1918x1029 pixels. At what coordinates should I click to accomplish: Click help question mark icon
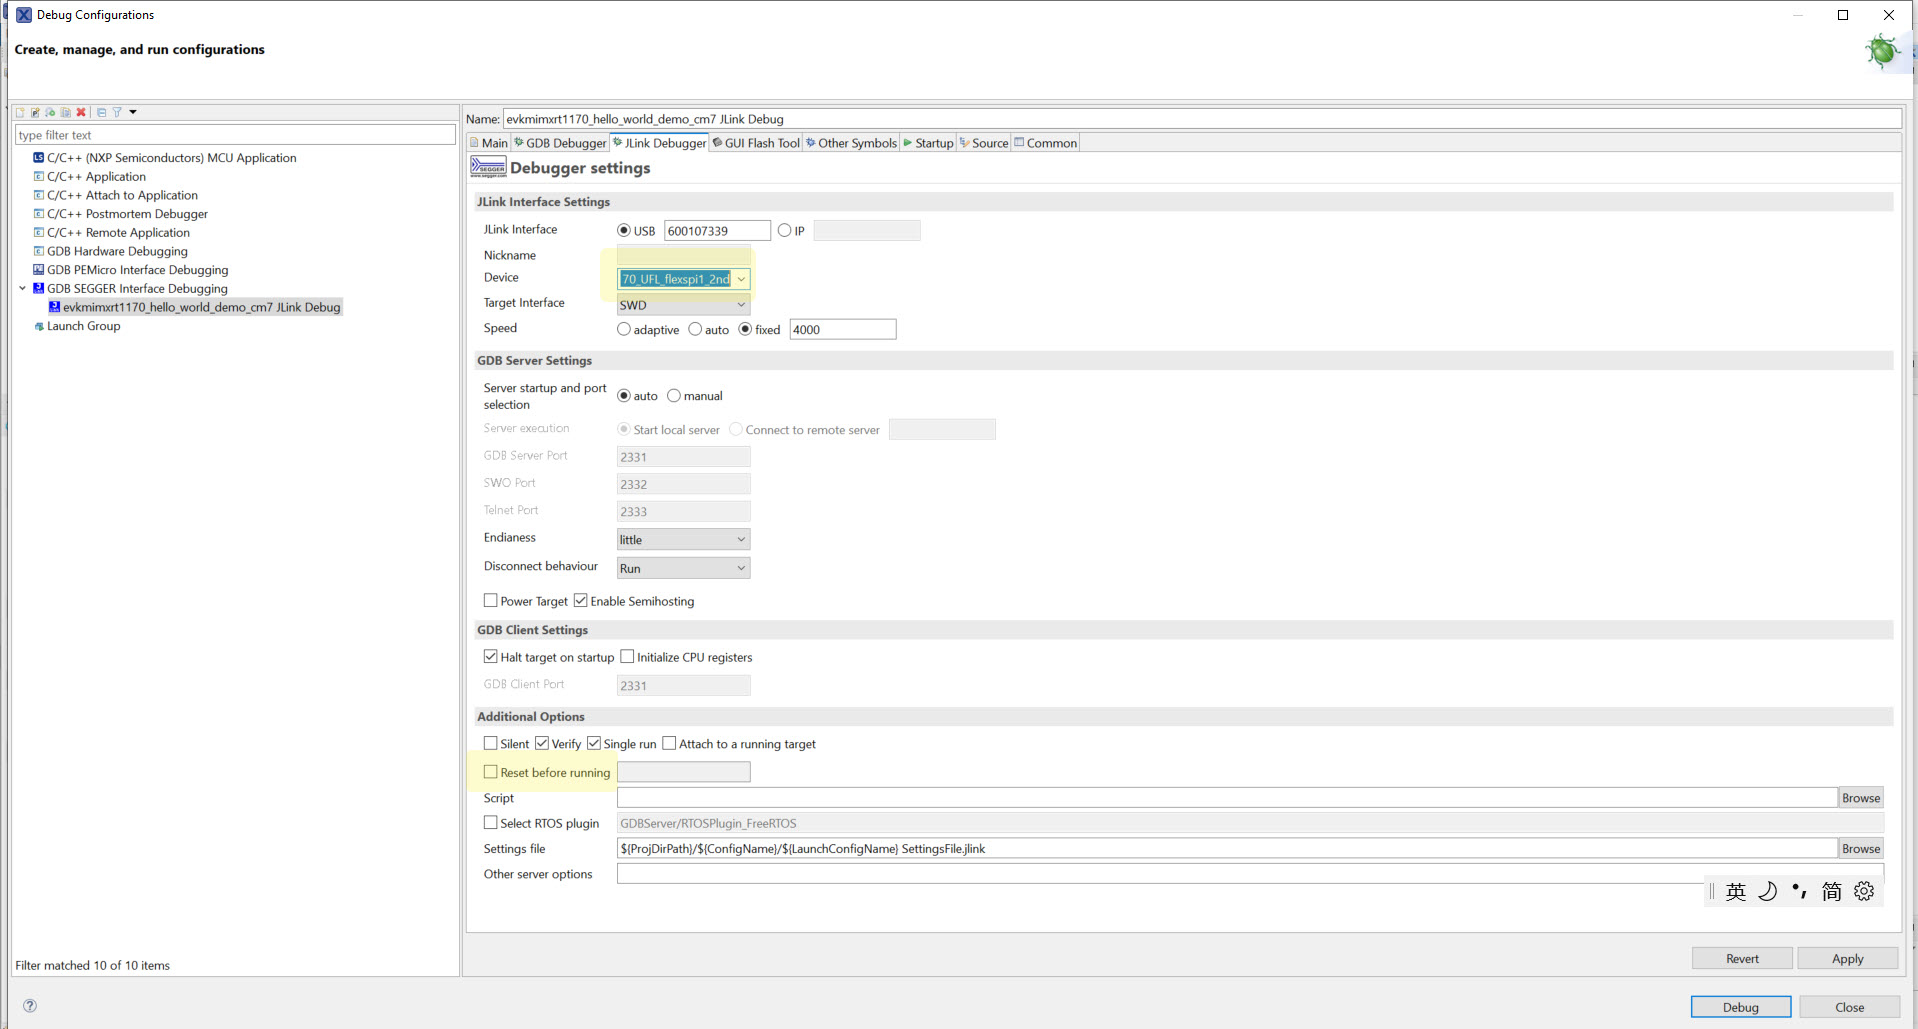point(30,1006)
